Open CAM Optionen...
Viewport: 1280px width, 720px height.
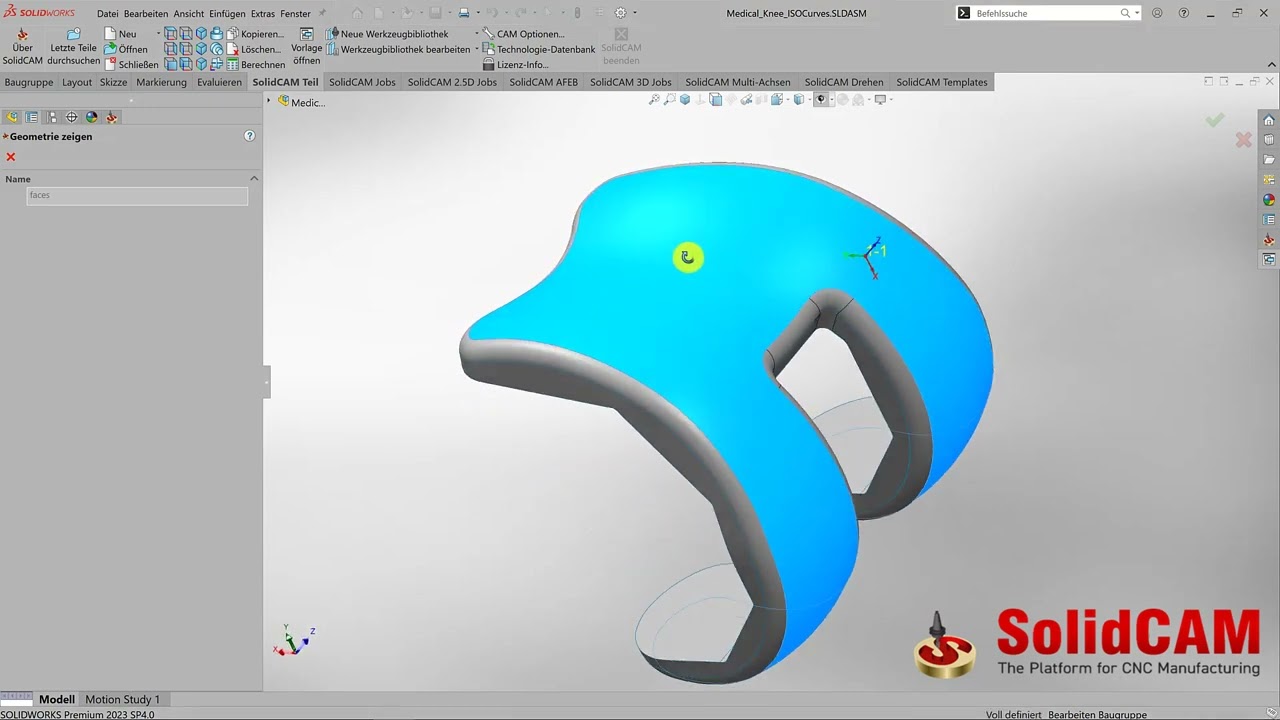click(523, 34)
